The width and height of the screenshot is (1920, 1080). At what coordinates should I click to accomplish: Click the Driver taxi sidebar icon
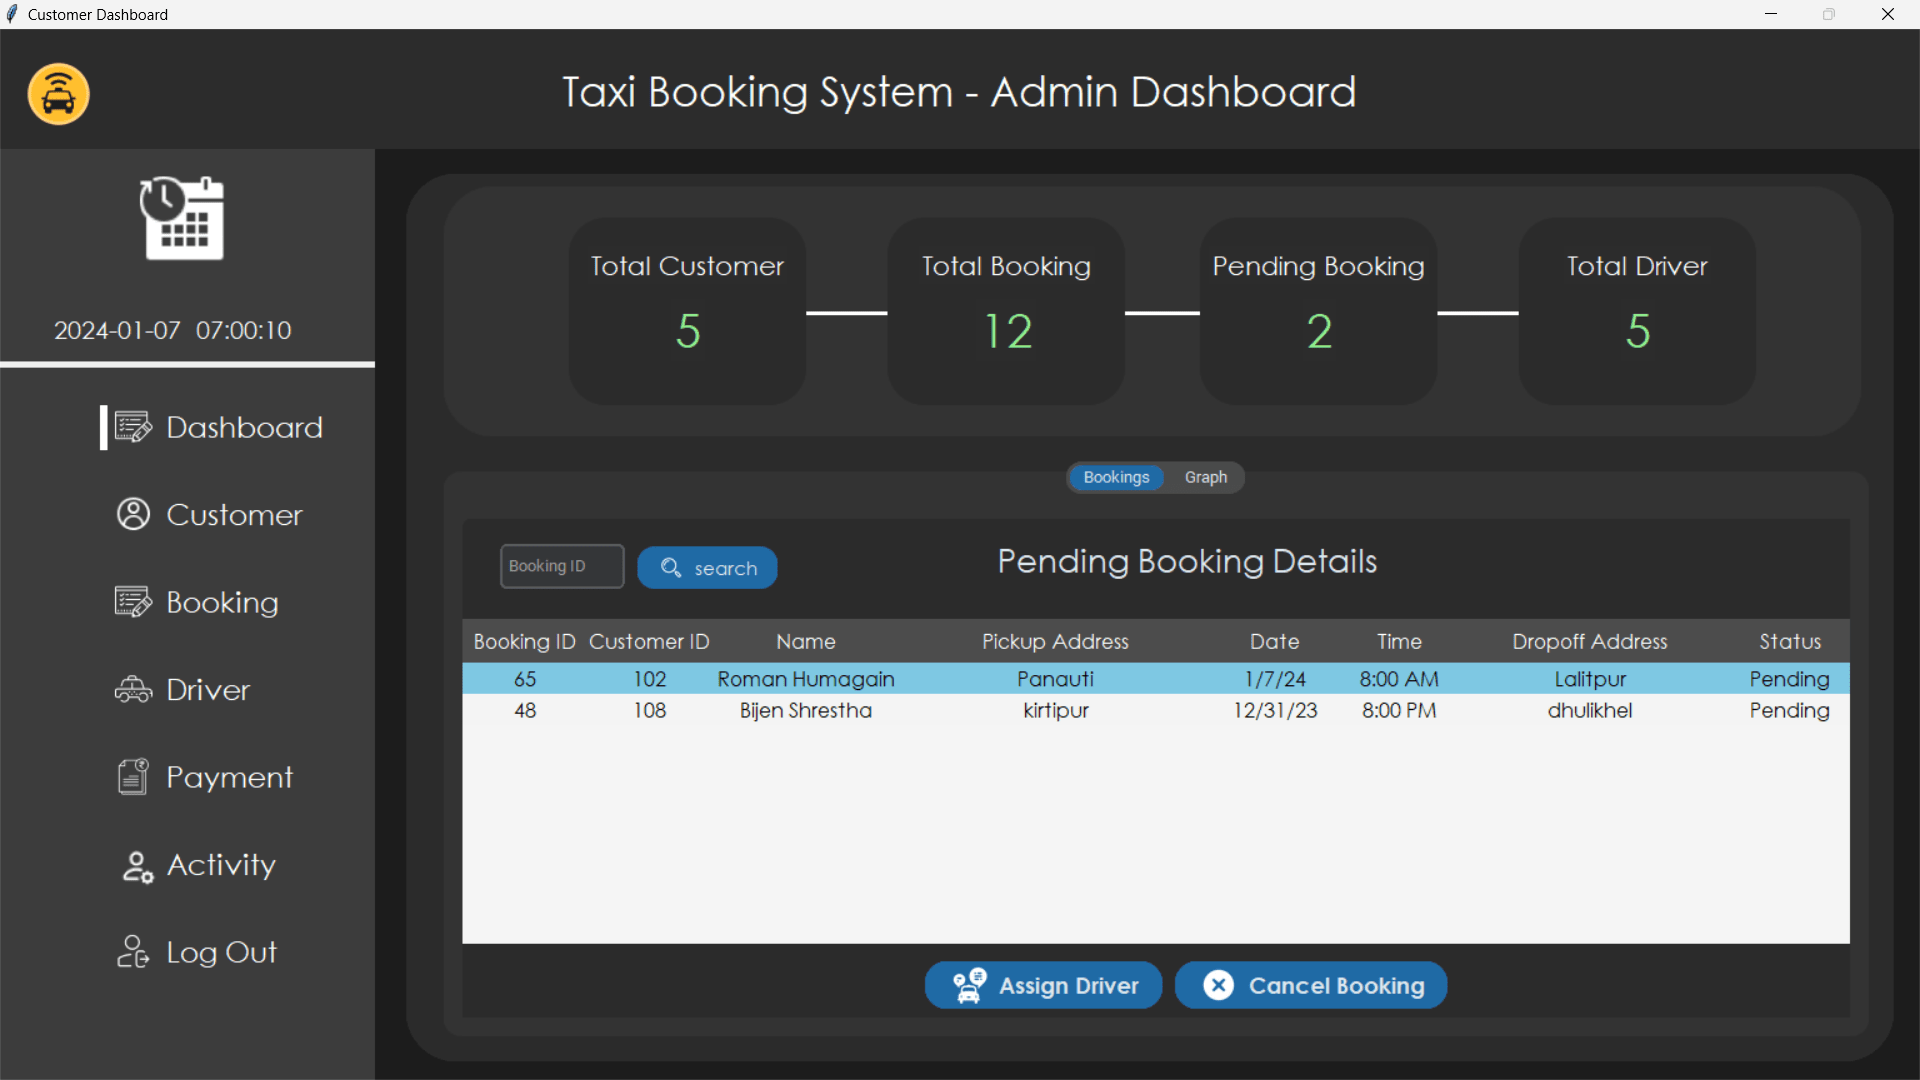[133, 690]
